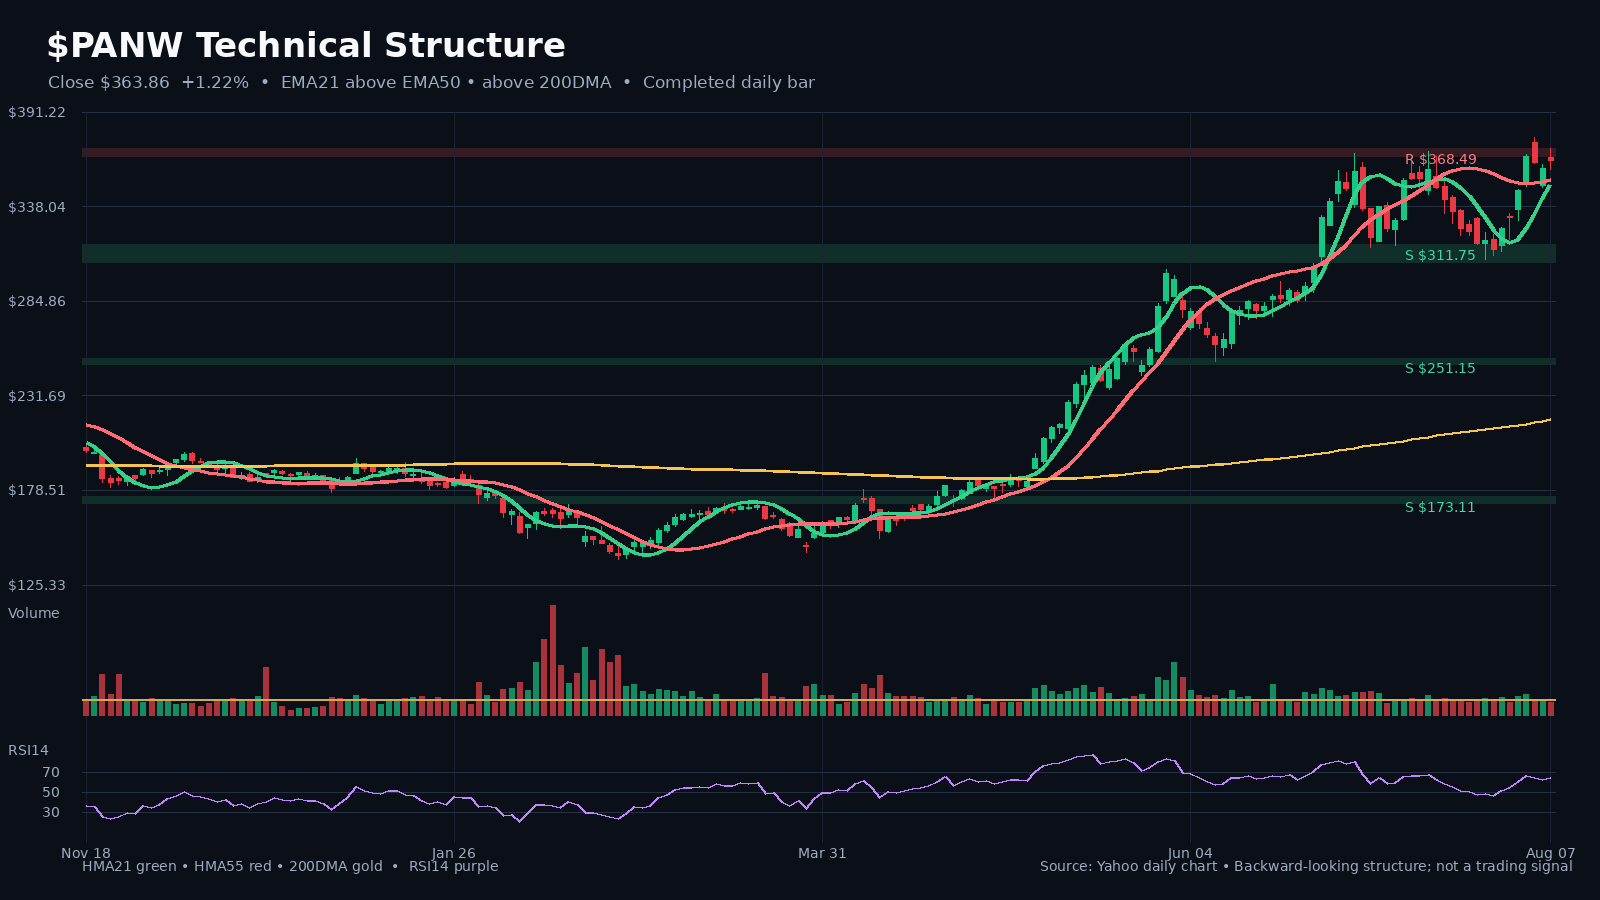This screenshot has width=1600, height=900.
Task: Click the "R $368.49" resistance label
Action: pos(1440,159)
